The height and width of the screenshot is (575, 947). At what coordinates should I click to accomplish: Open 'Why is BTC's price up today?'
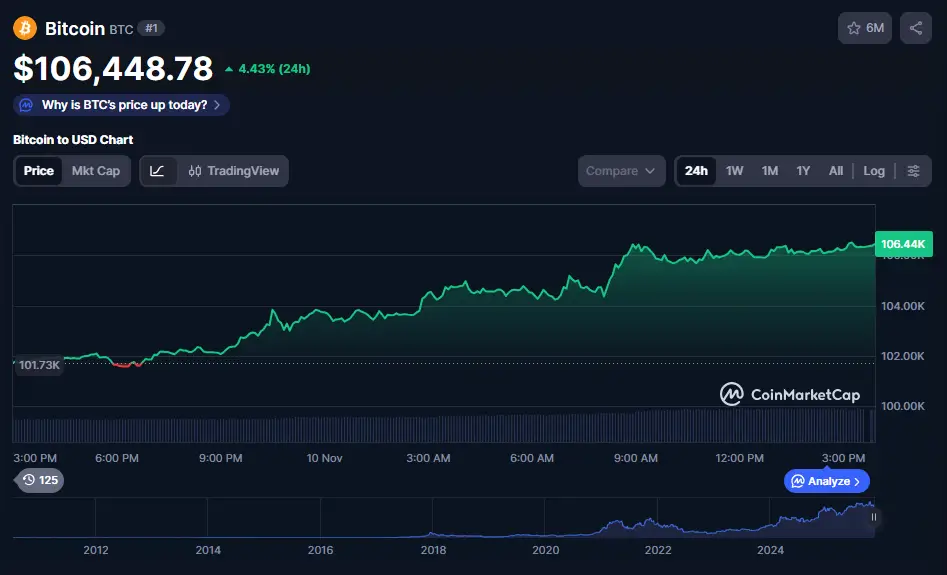(x=121, y=105)
